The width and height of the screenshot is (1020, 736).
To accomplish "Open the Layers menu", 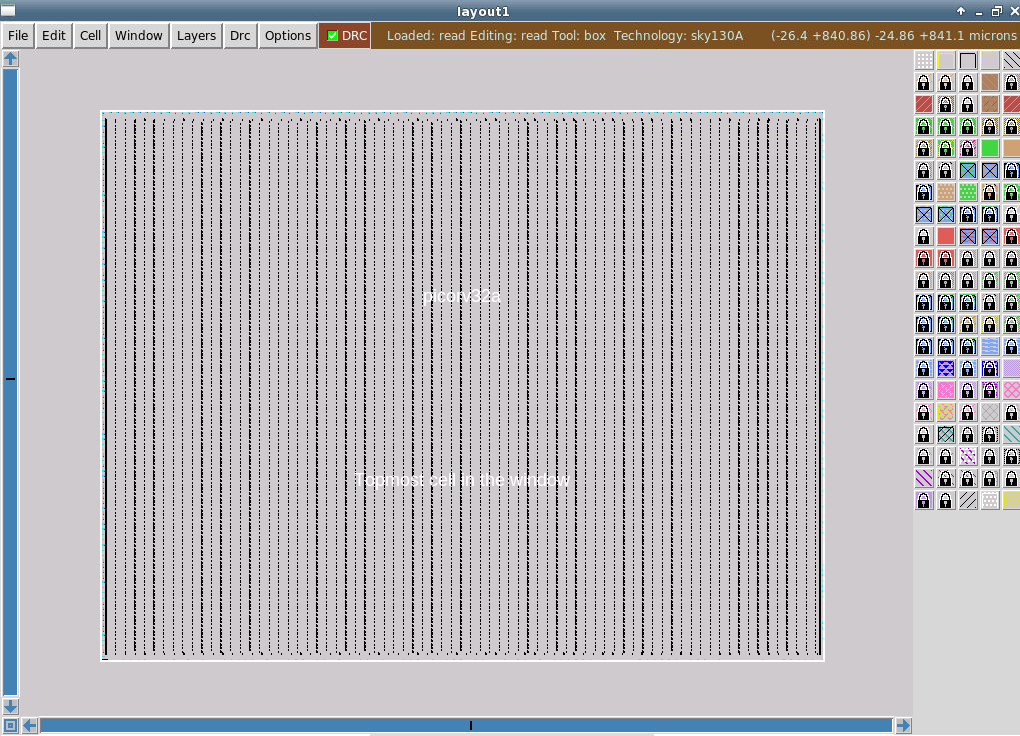I will coord(196,36).
